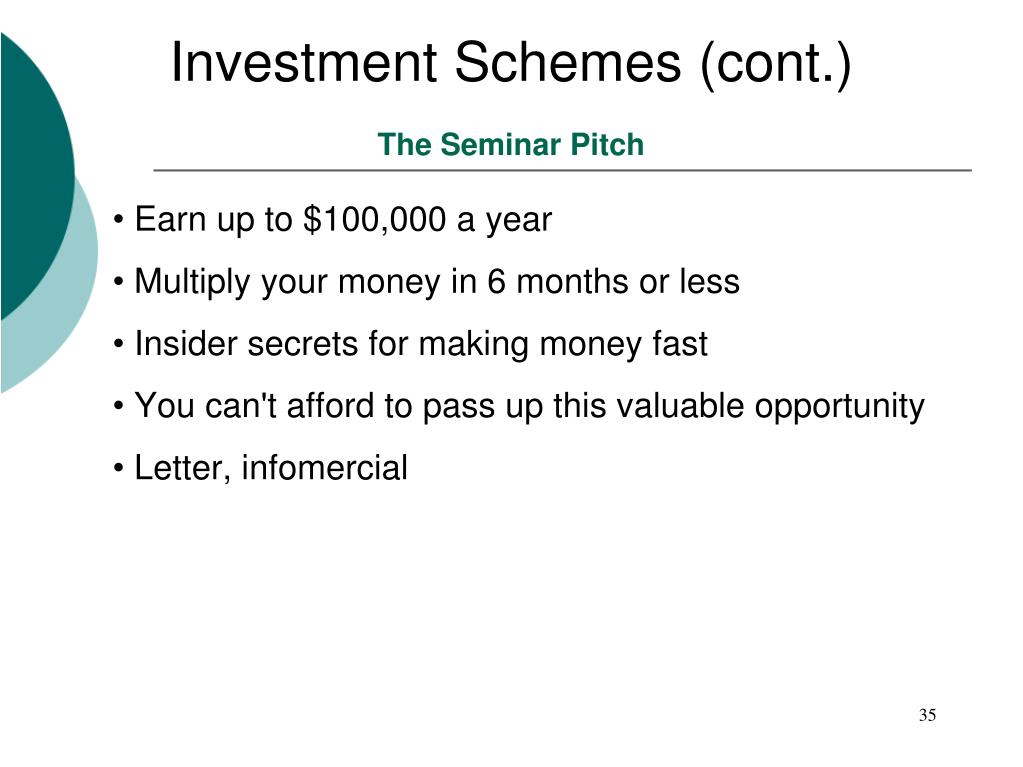The width and height of the screenshot is (1023, 767).
Task: Click the bullet 'Earn up to $100,000 a year'
Action: click(343, 220)
